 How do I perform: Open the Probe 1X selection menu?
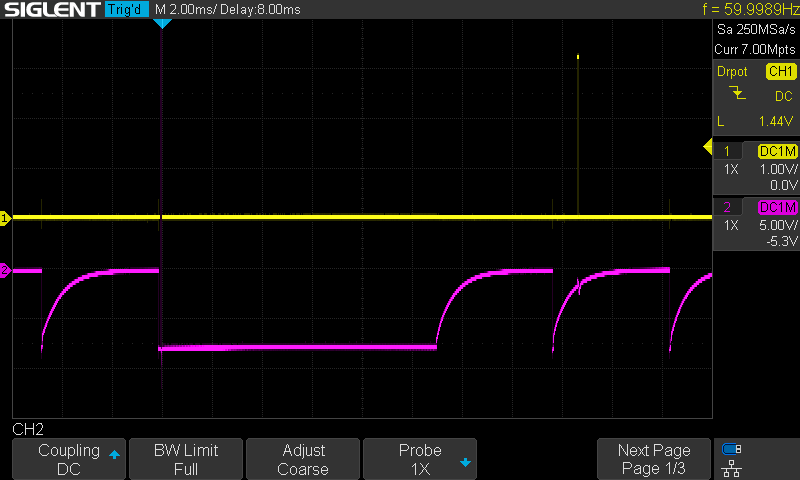(x=420, y=459)
